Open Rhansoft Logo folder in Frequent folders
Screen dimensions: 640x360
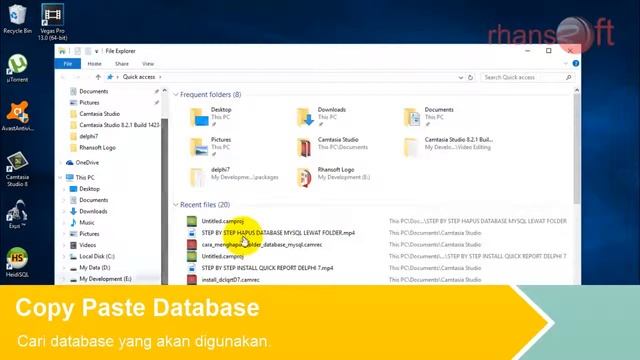pos(333,177)
